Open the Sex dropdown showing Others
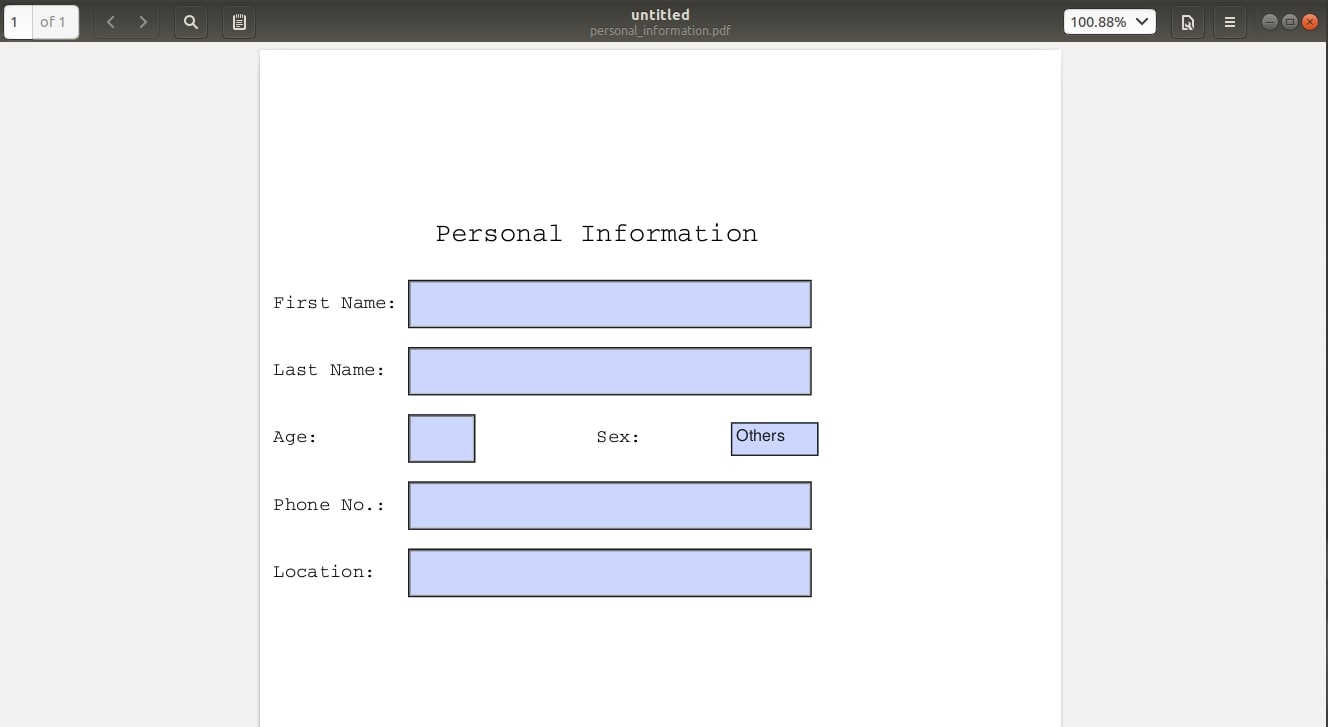Screen dimensions: 1328x727 775,439
